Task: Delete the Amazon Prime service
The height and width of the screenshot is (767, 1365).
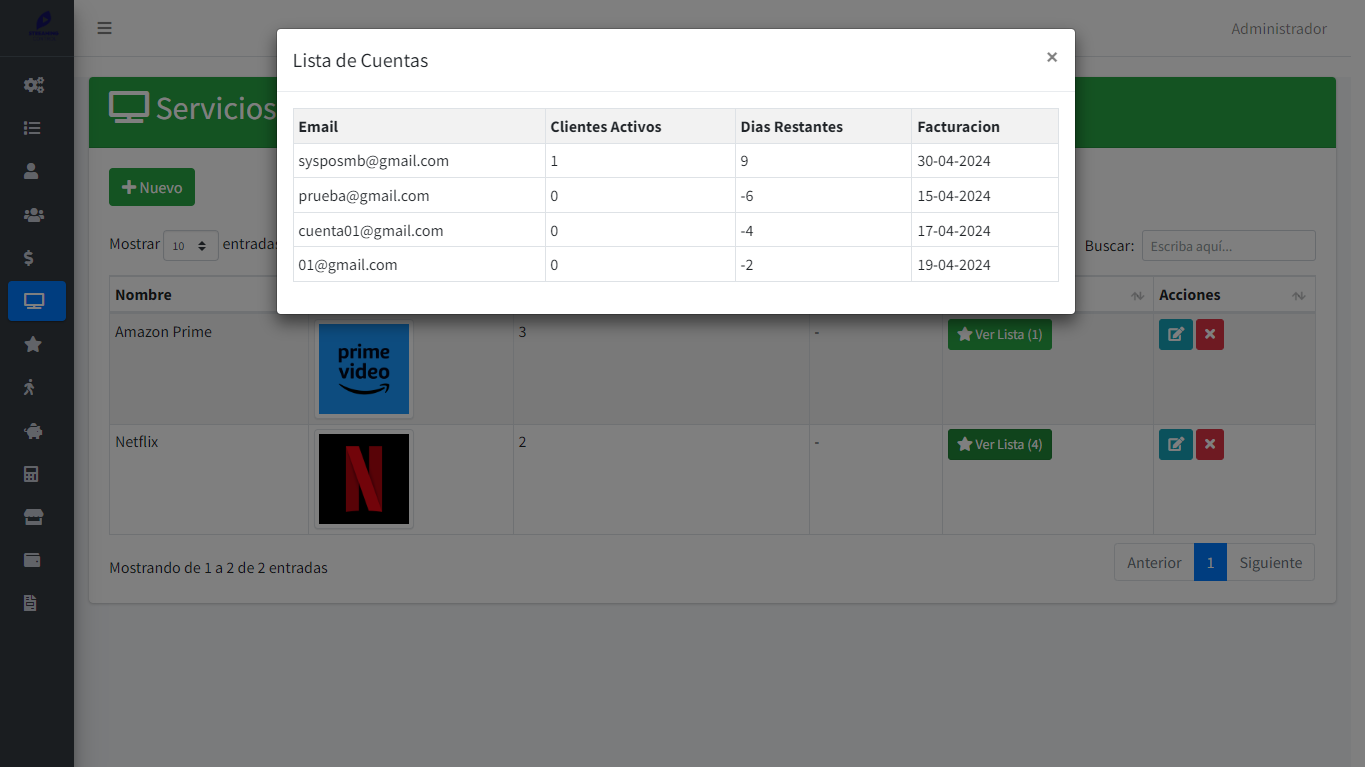Action: click(1210, 334)
